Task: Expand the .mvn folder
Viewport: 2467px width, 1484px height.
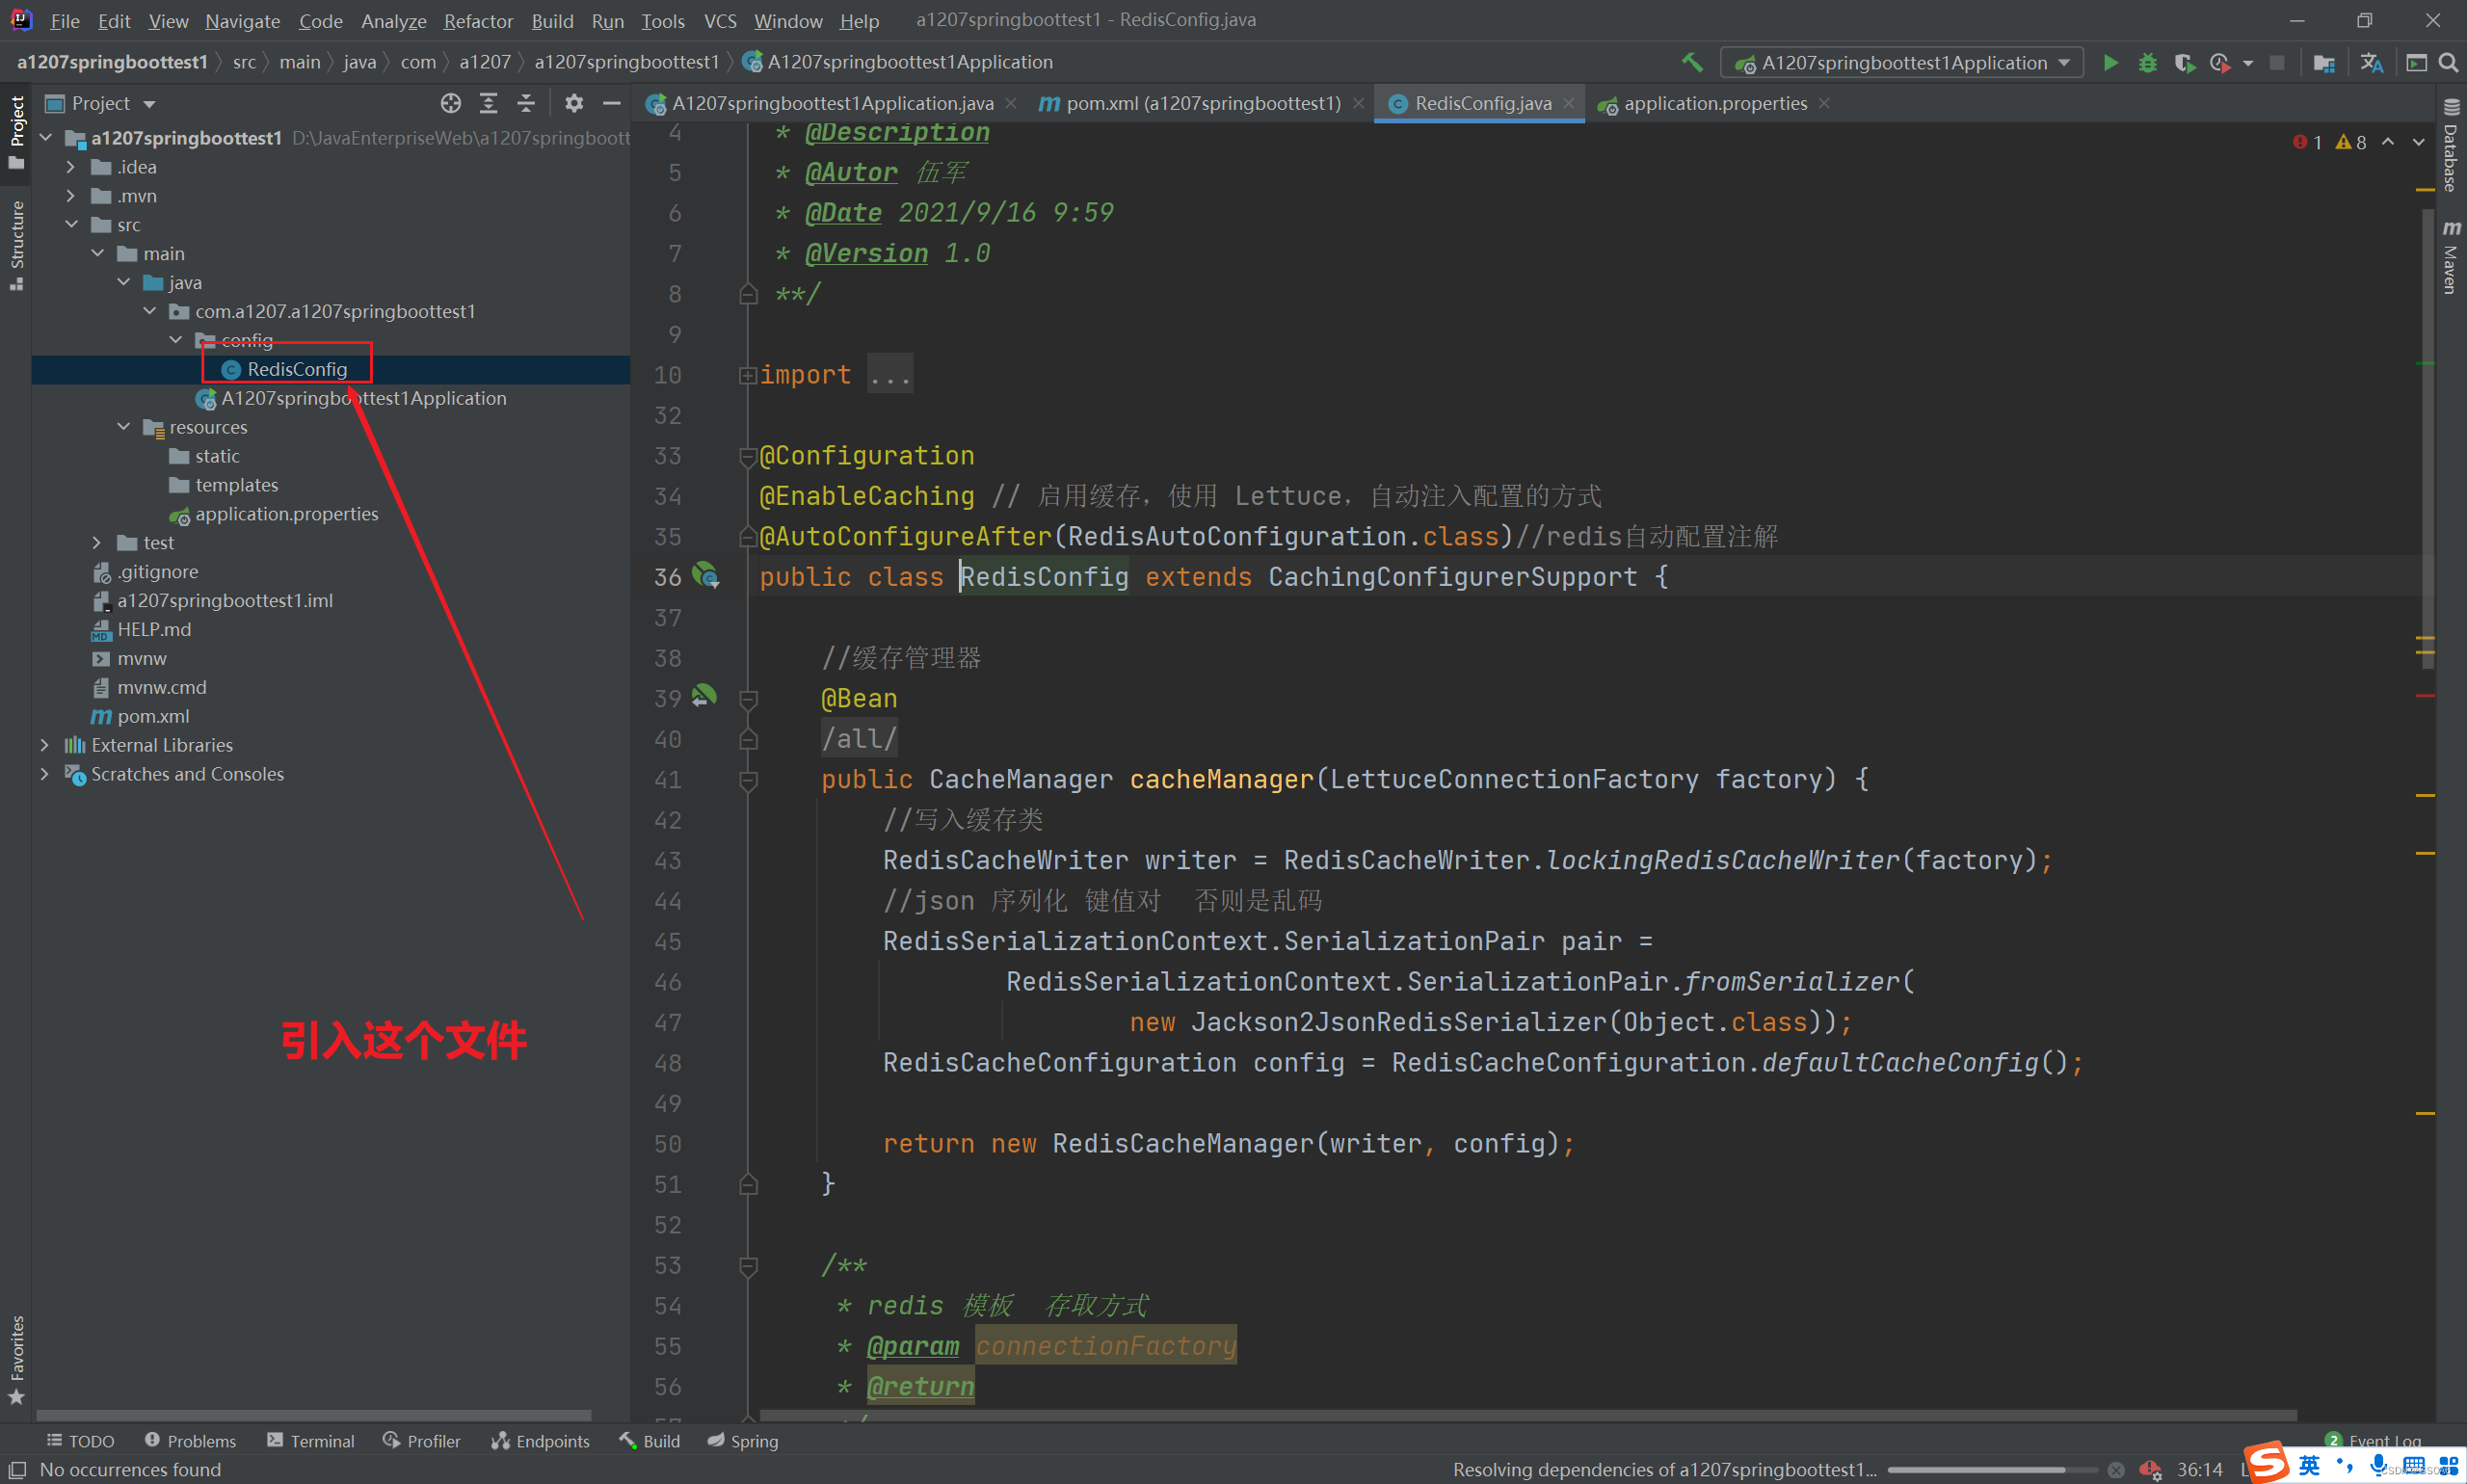Action: (x=71, y=196)
